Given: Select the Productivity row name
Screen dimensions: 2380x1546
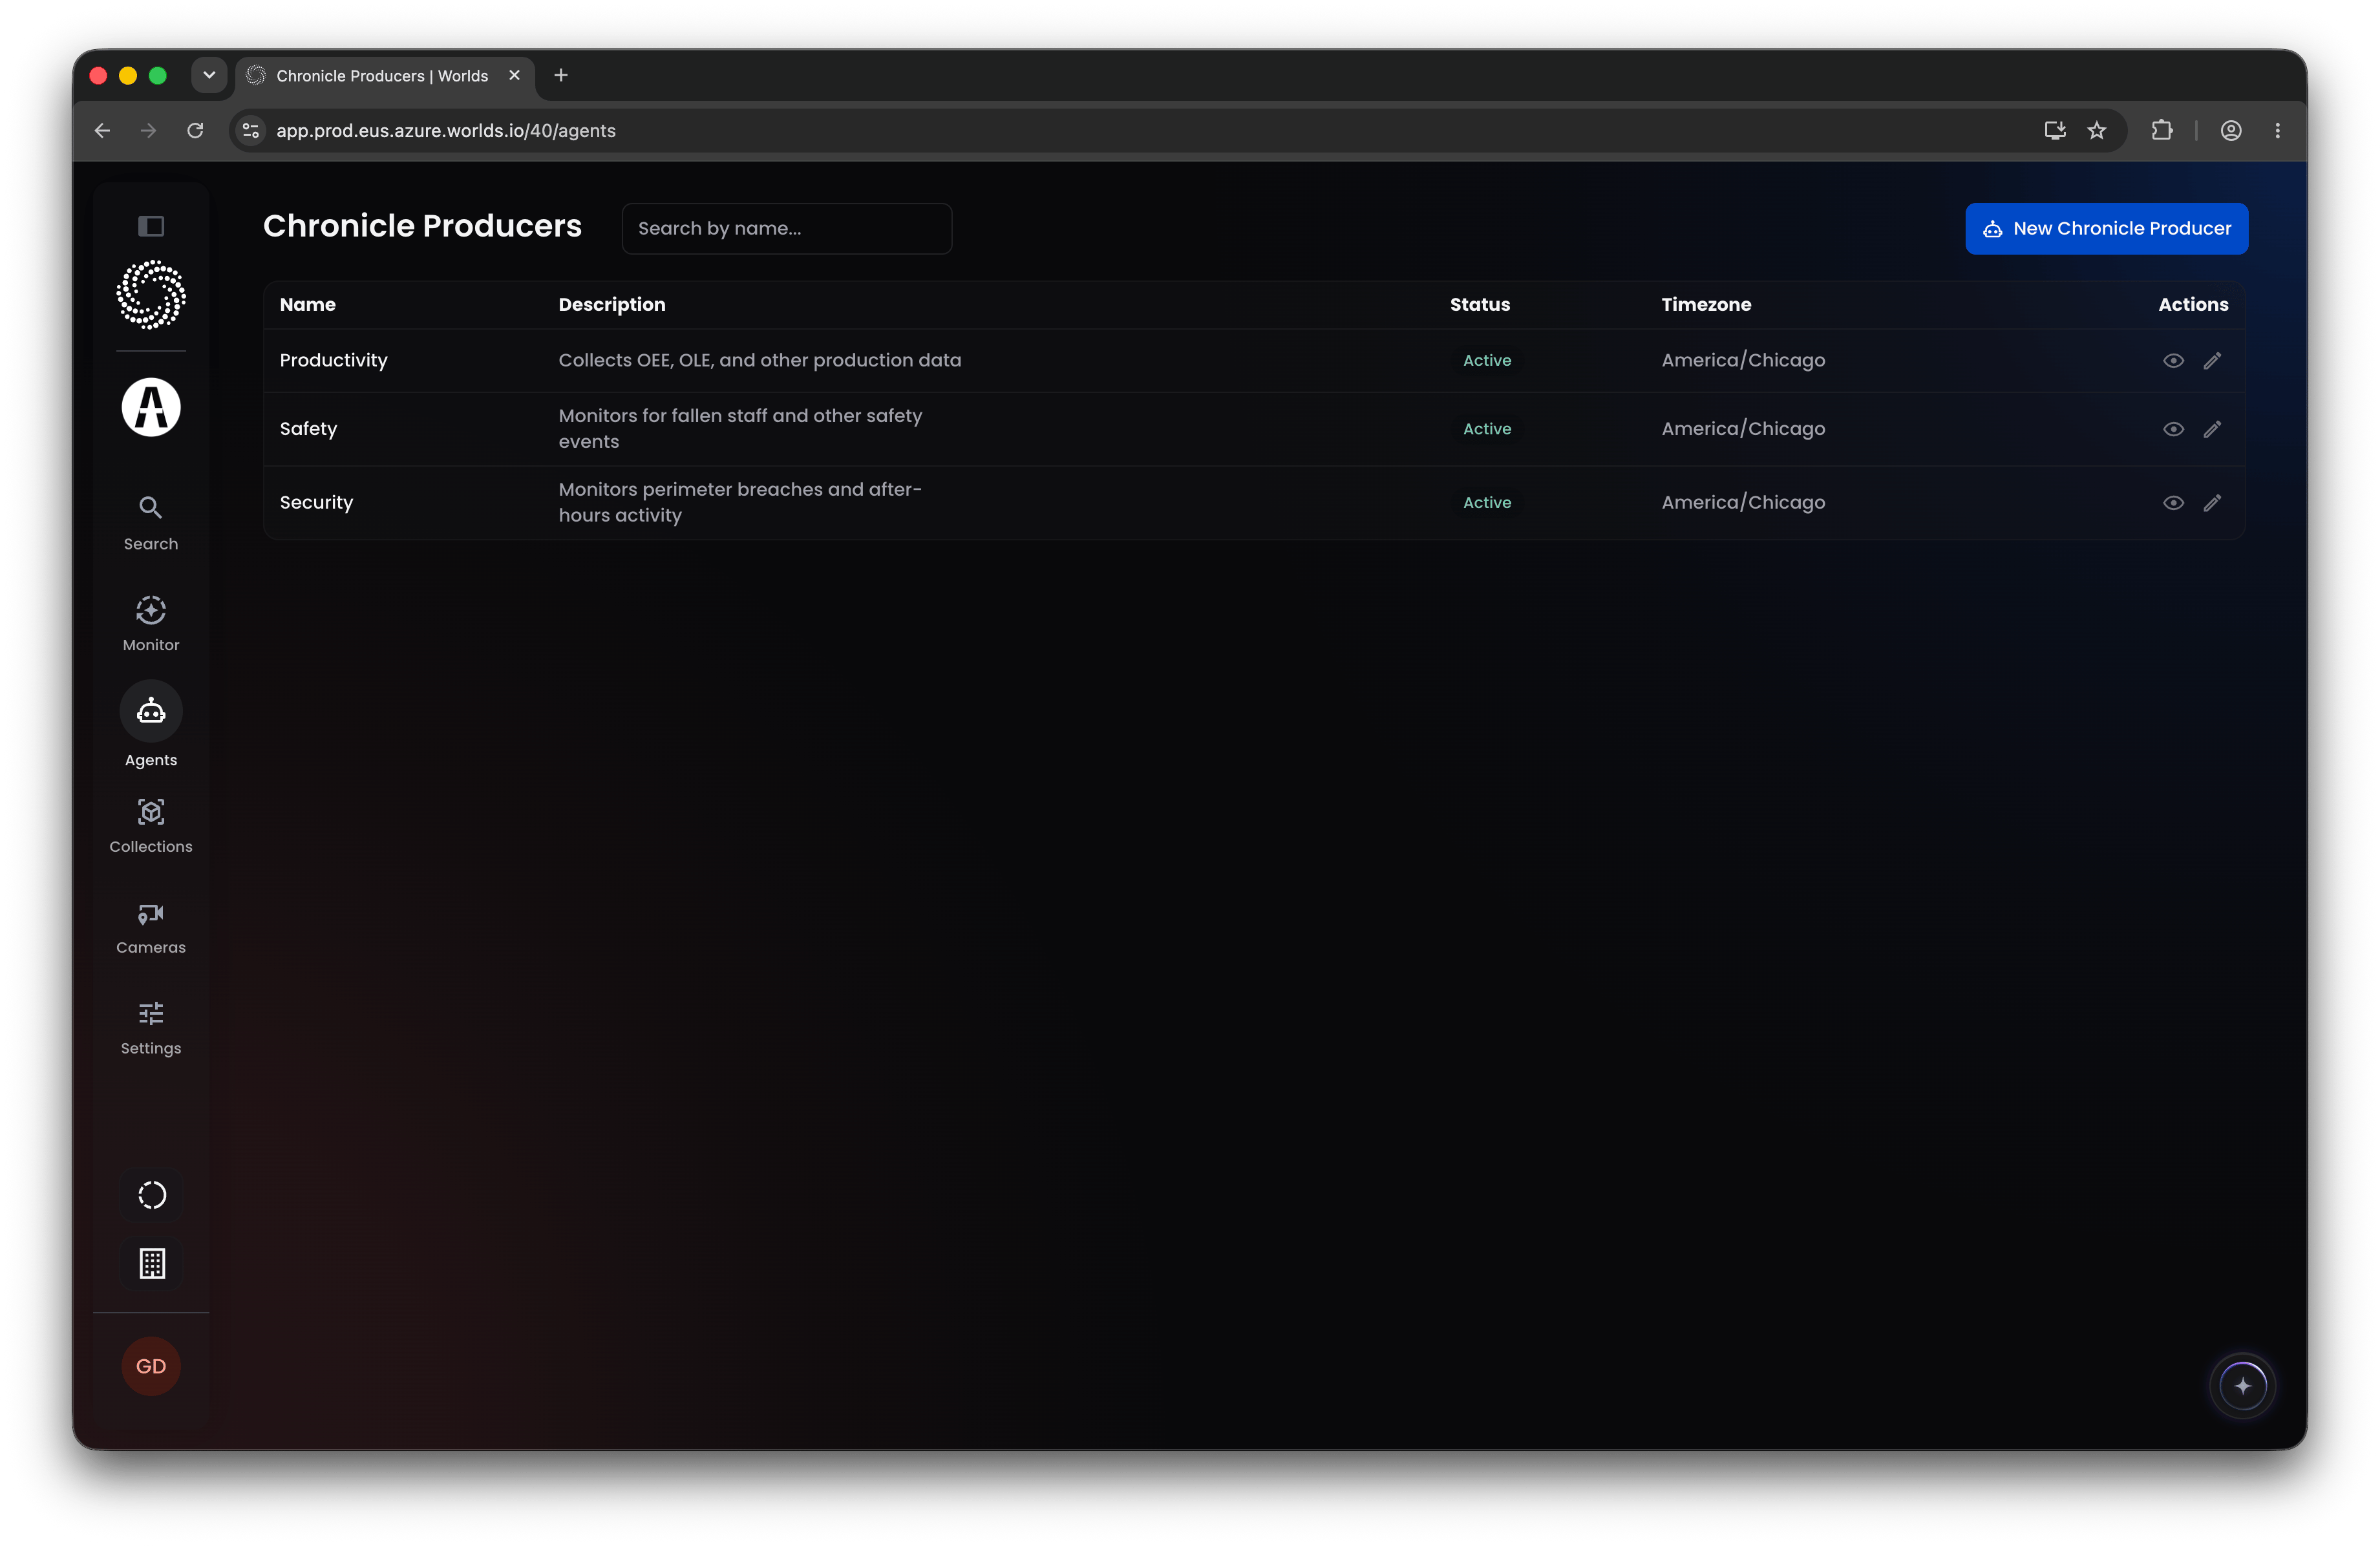Looking at the screenshot, I should [333, 360].
